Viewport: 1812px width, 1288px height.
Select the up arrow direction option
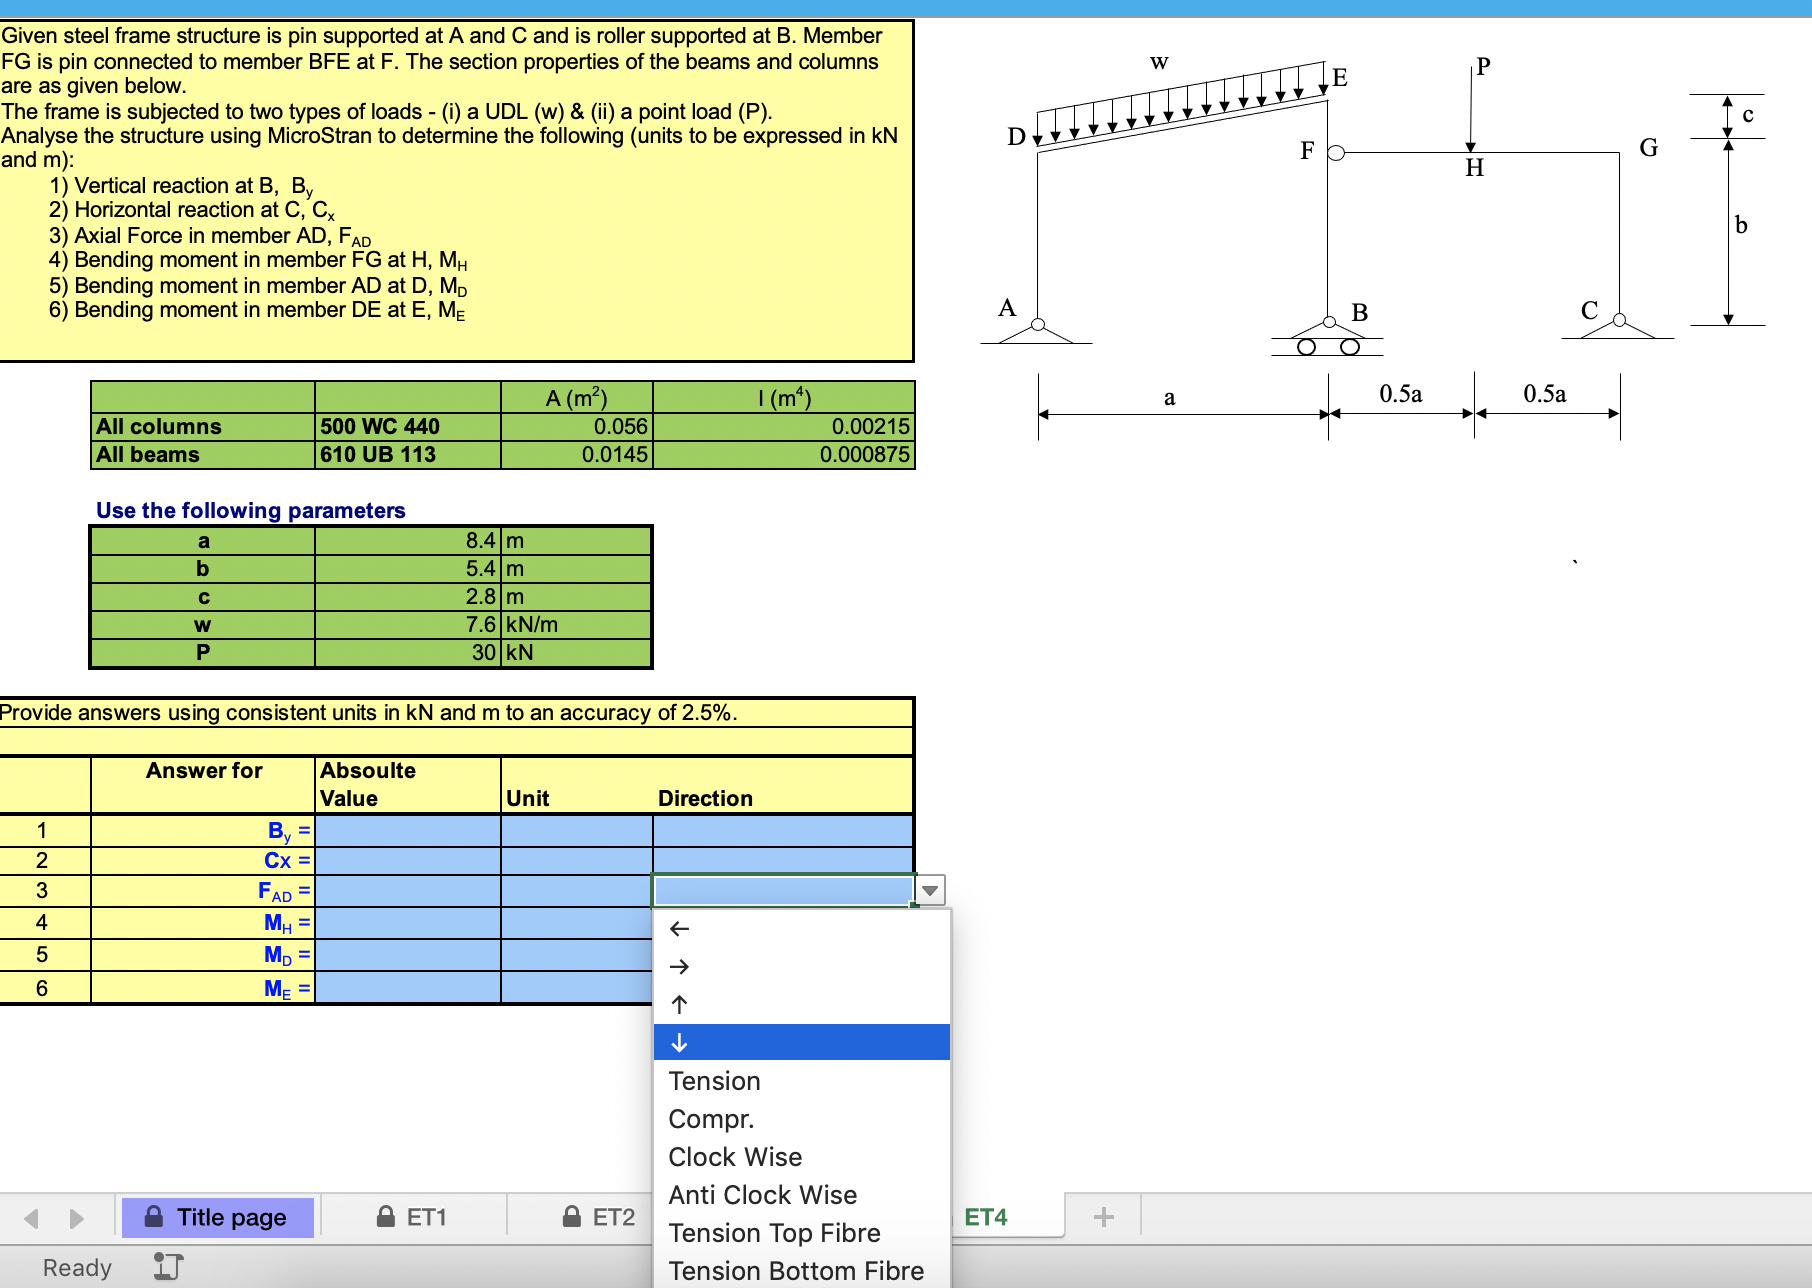(x=680, y=1003)
